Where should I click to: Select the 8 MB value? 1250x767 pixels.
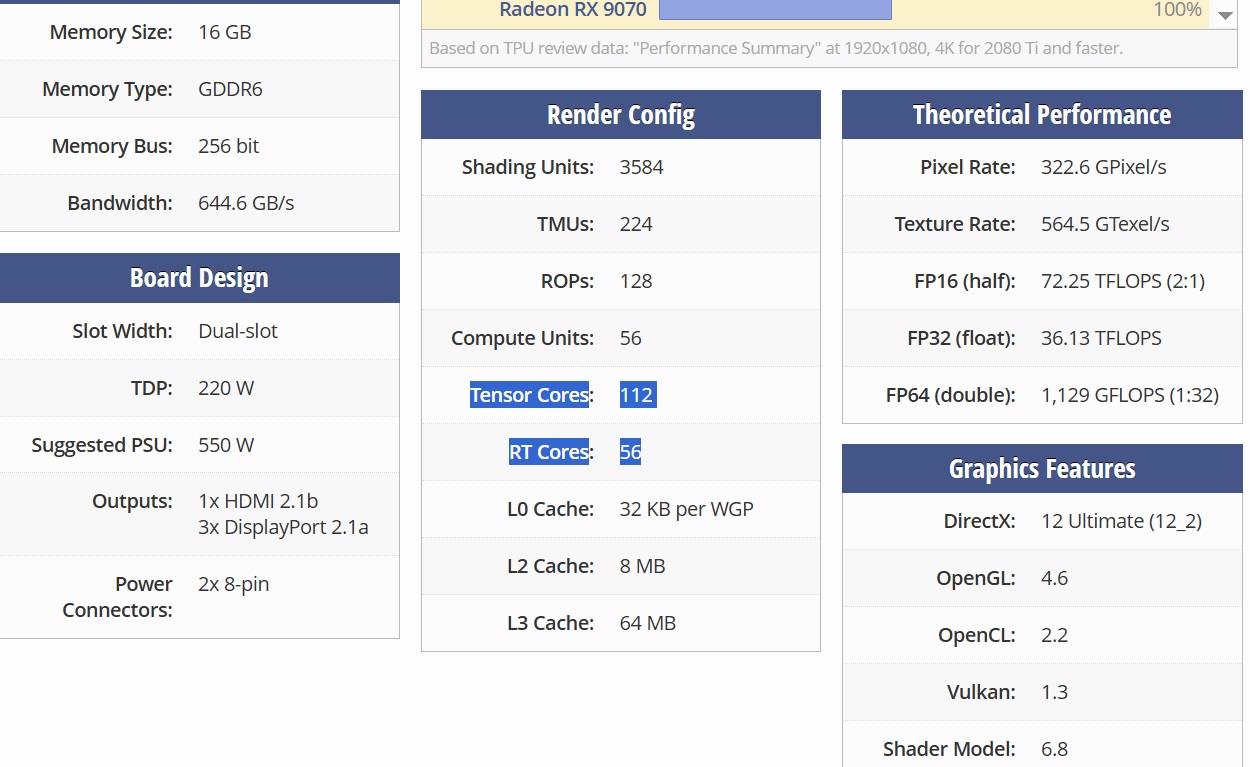pos(642,566)
